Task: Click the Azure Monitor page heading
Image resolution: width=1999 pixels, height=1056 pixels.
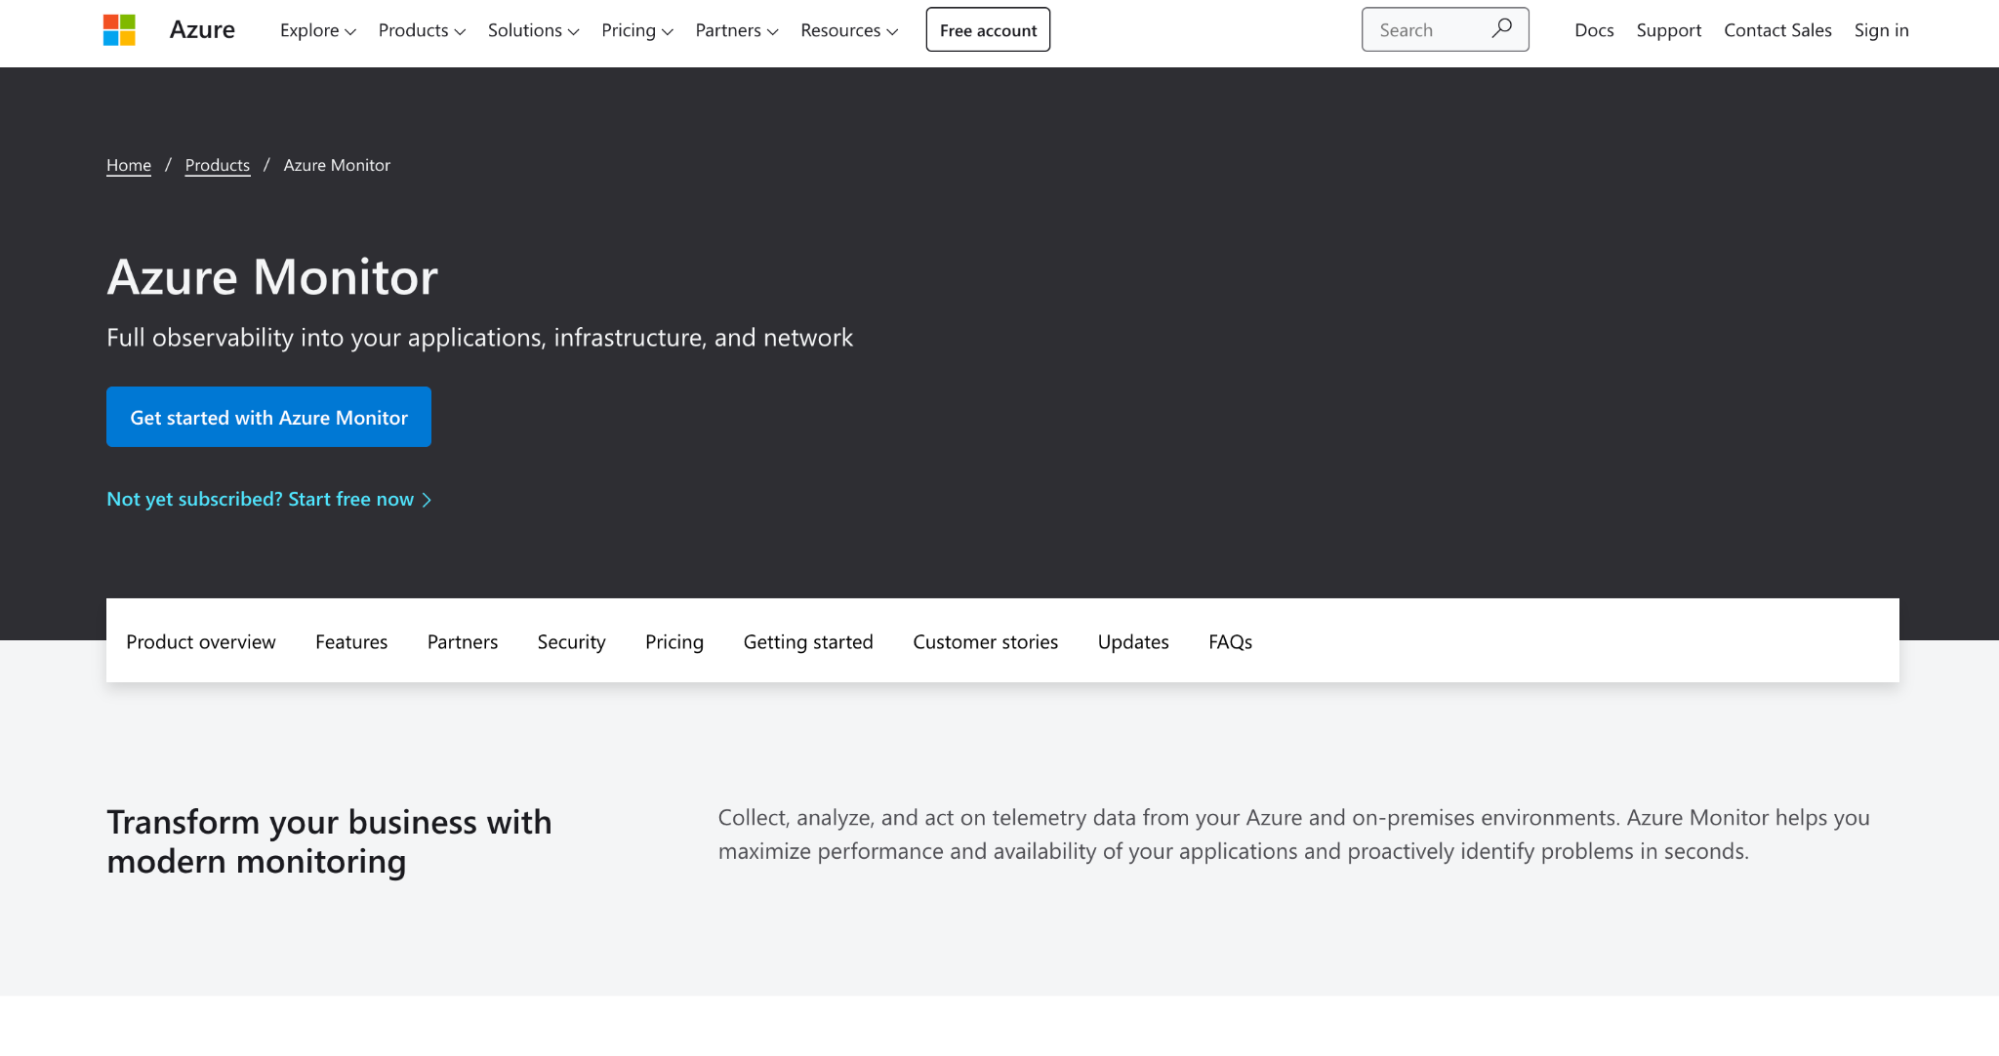Action: (272, 277)
